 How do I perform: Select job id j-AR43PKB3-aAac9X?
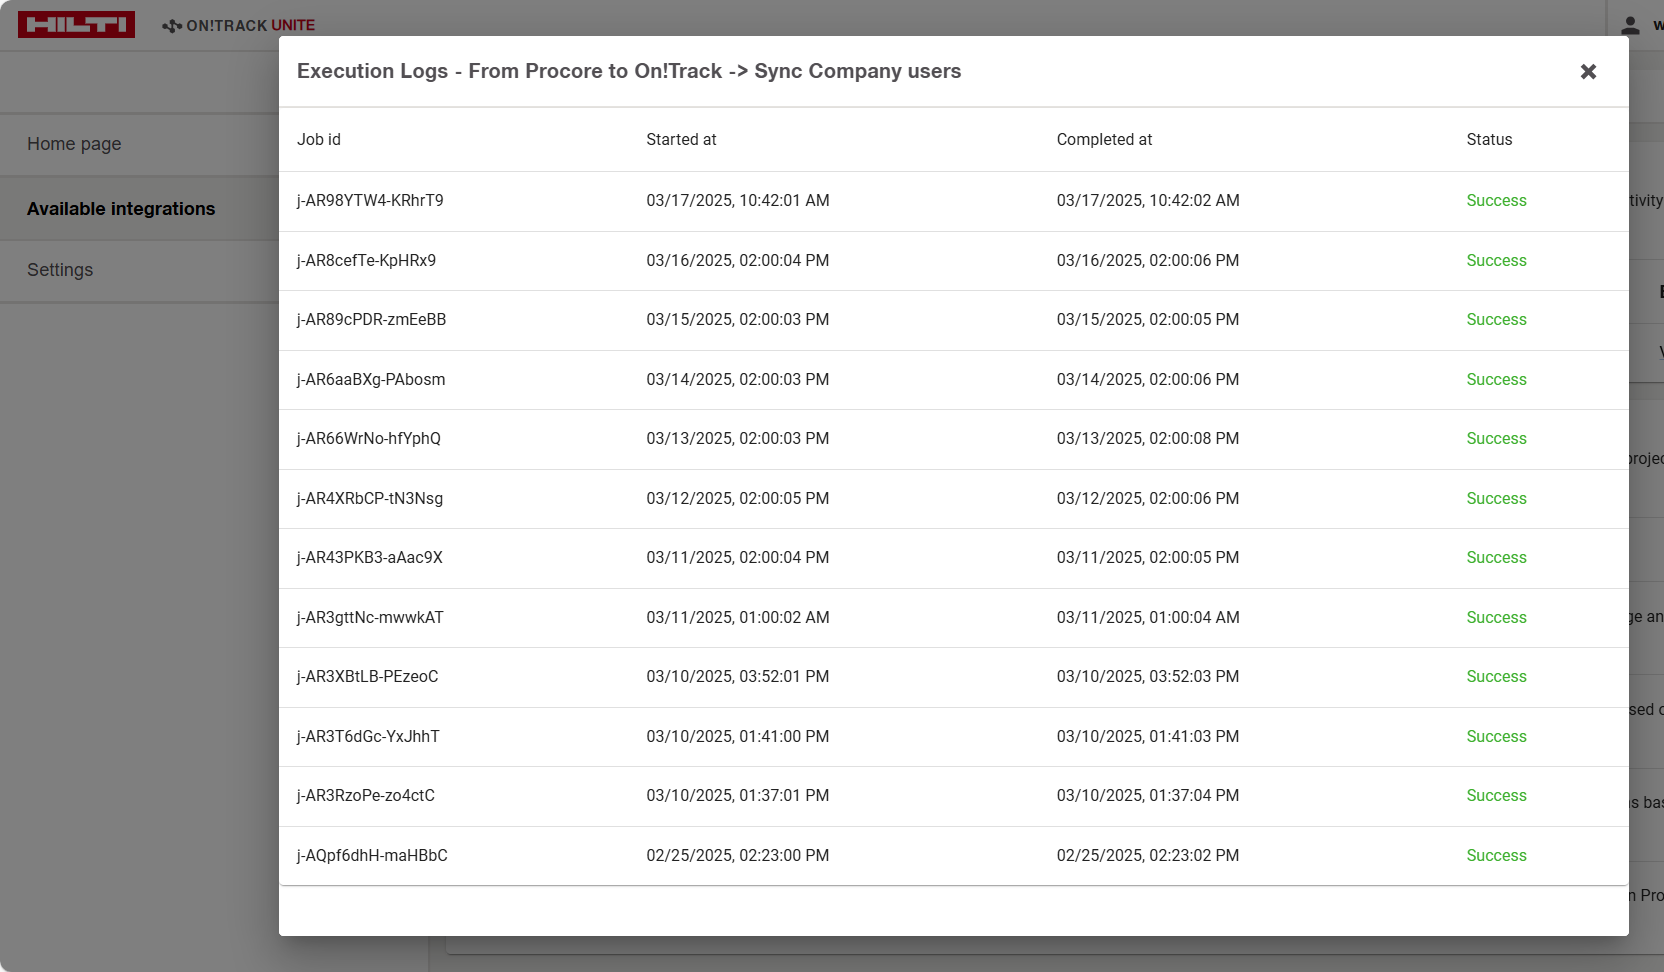click(x=370, y=558)
